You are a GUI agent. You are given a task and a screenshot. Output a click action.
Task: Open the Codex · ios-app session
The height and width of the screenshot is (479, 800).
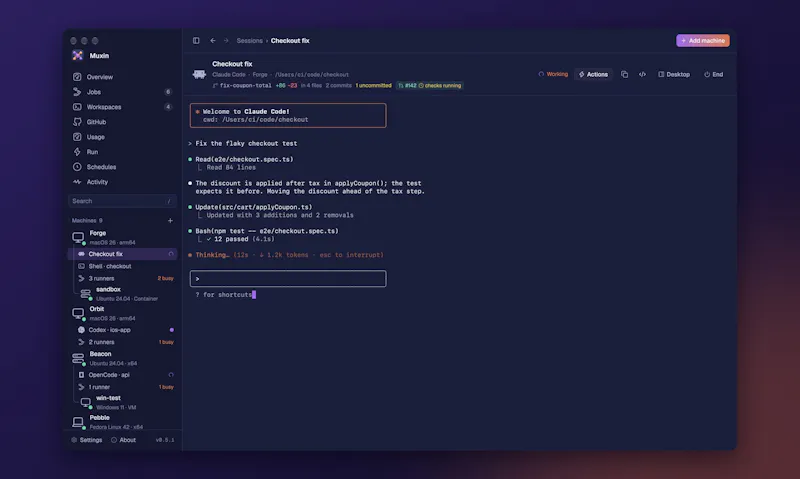[x=122, y=330]
